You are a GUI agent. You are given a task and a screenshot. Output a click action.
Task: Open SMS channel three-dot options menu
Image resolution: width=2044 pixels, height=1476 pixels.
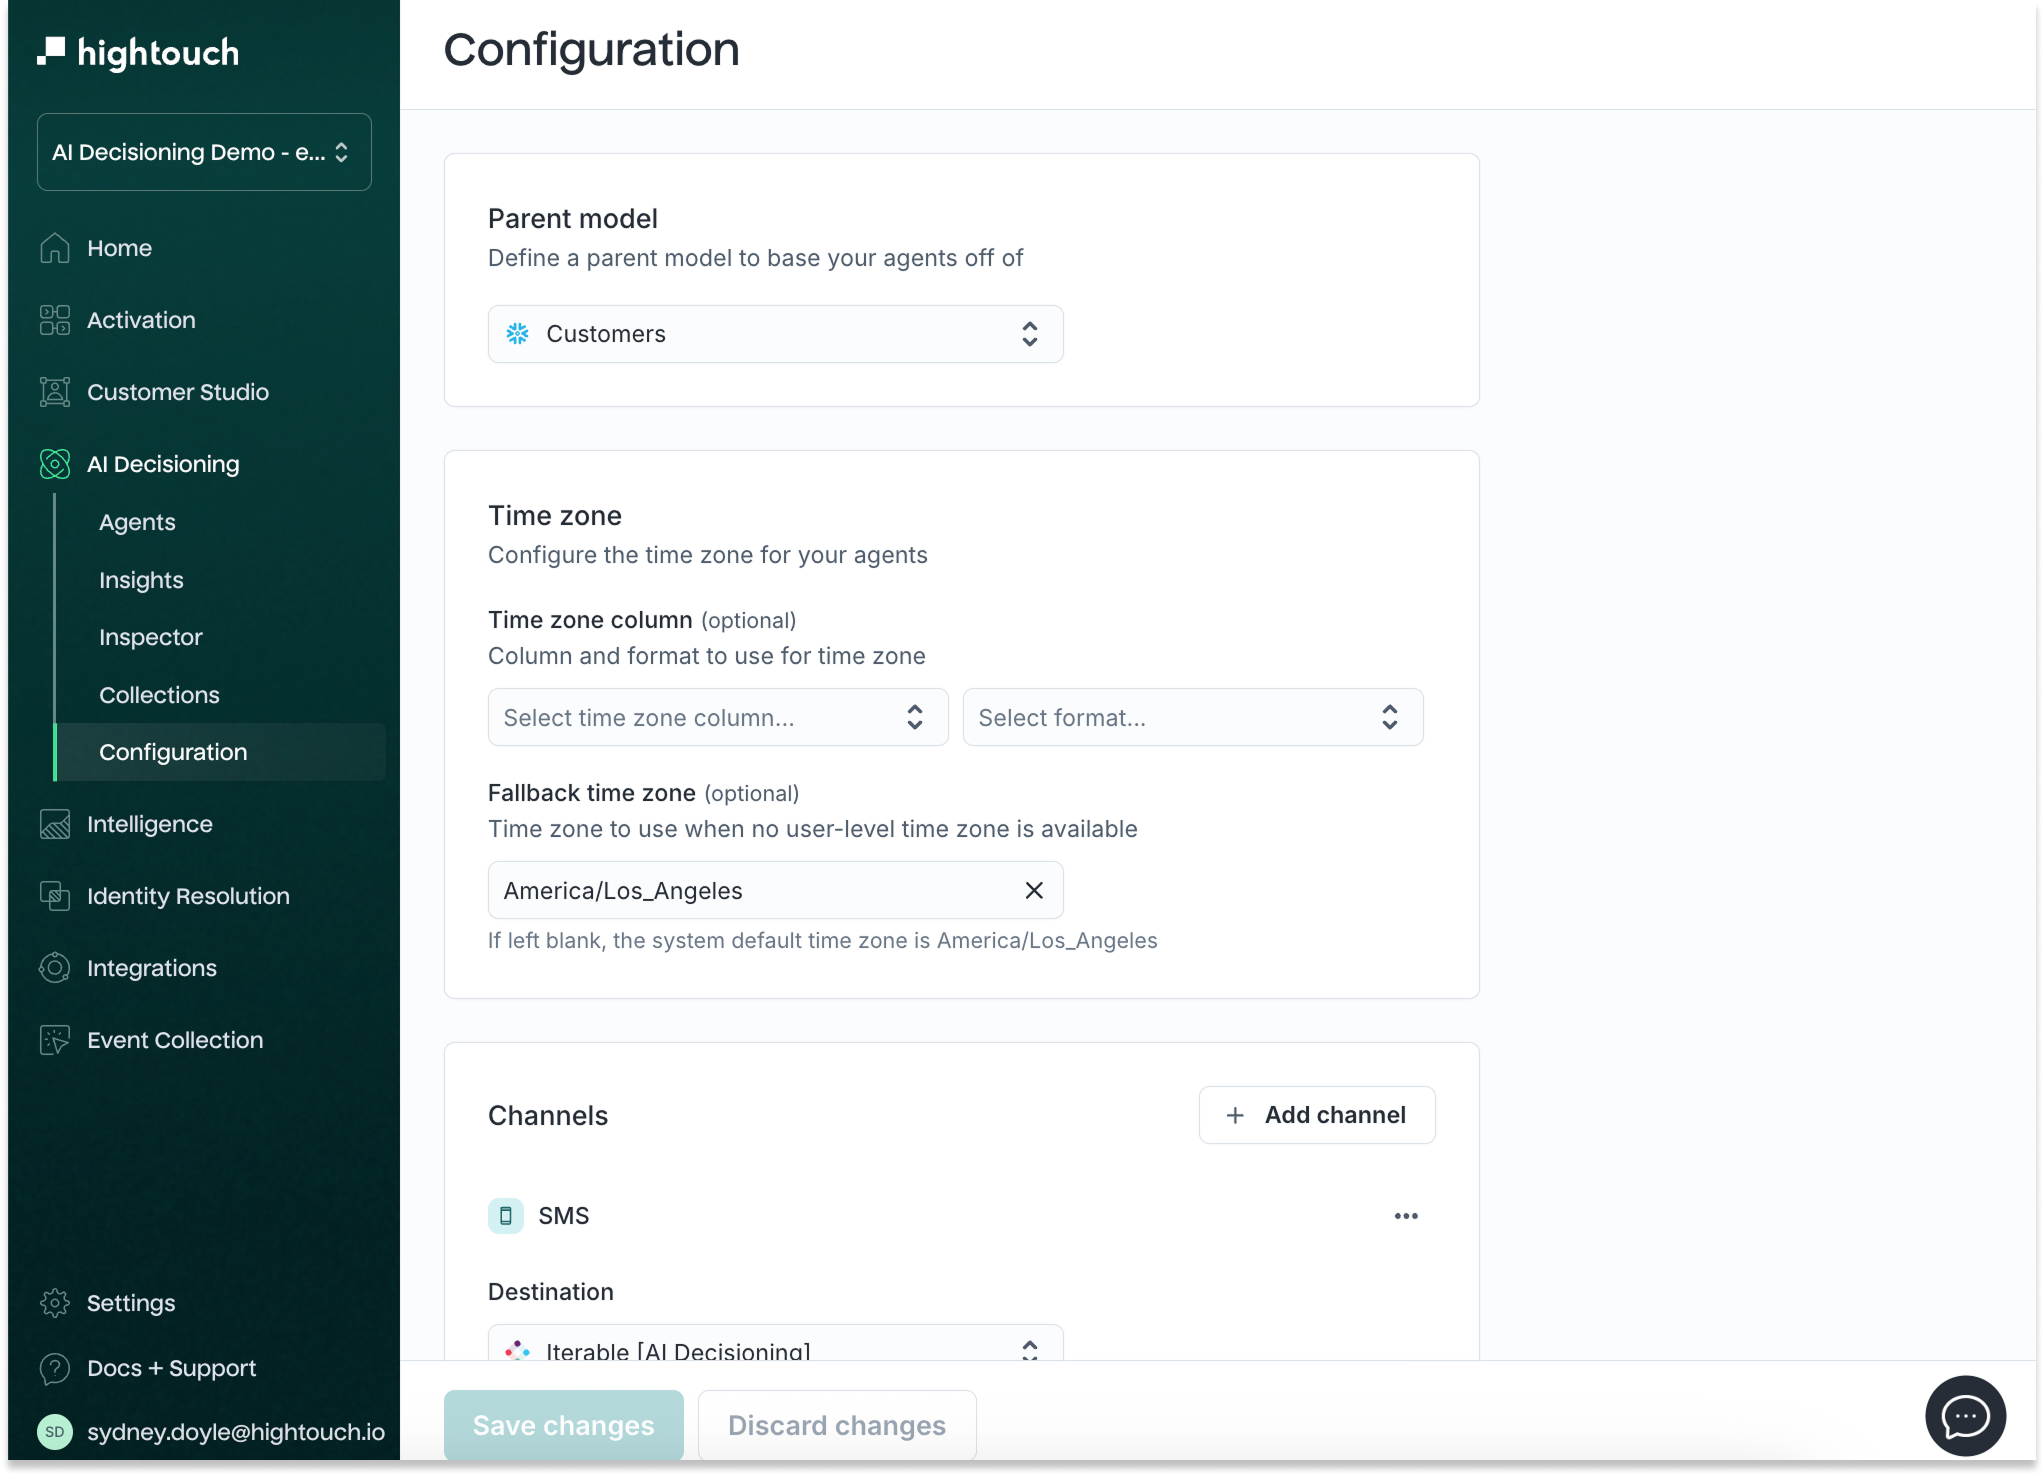(x=1405, y=1216)
